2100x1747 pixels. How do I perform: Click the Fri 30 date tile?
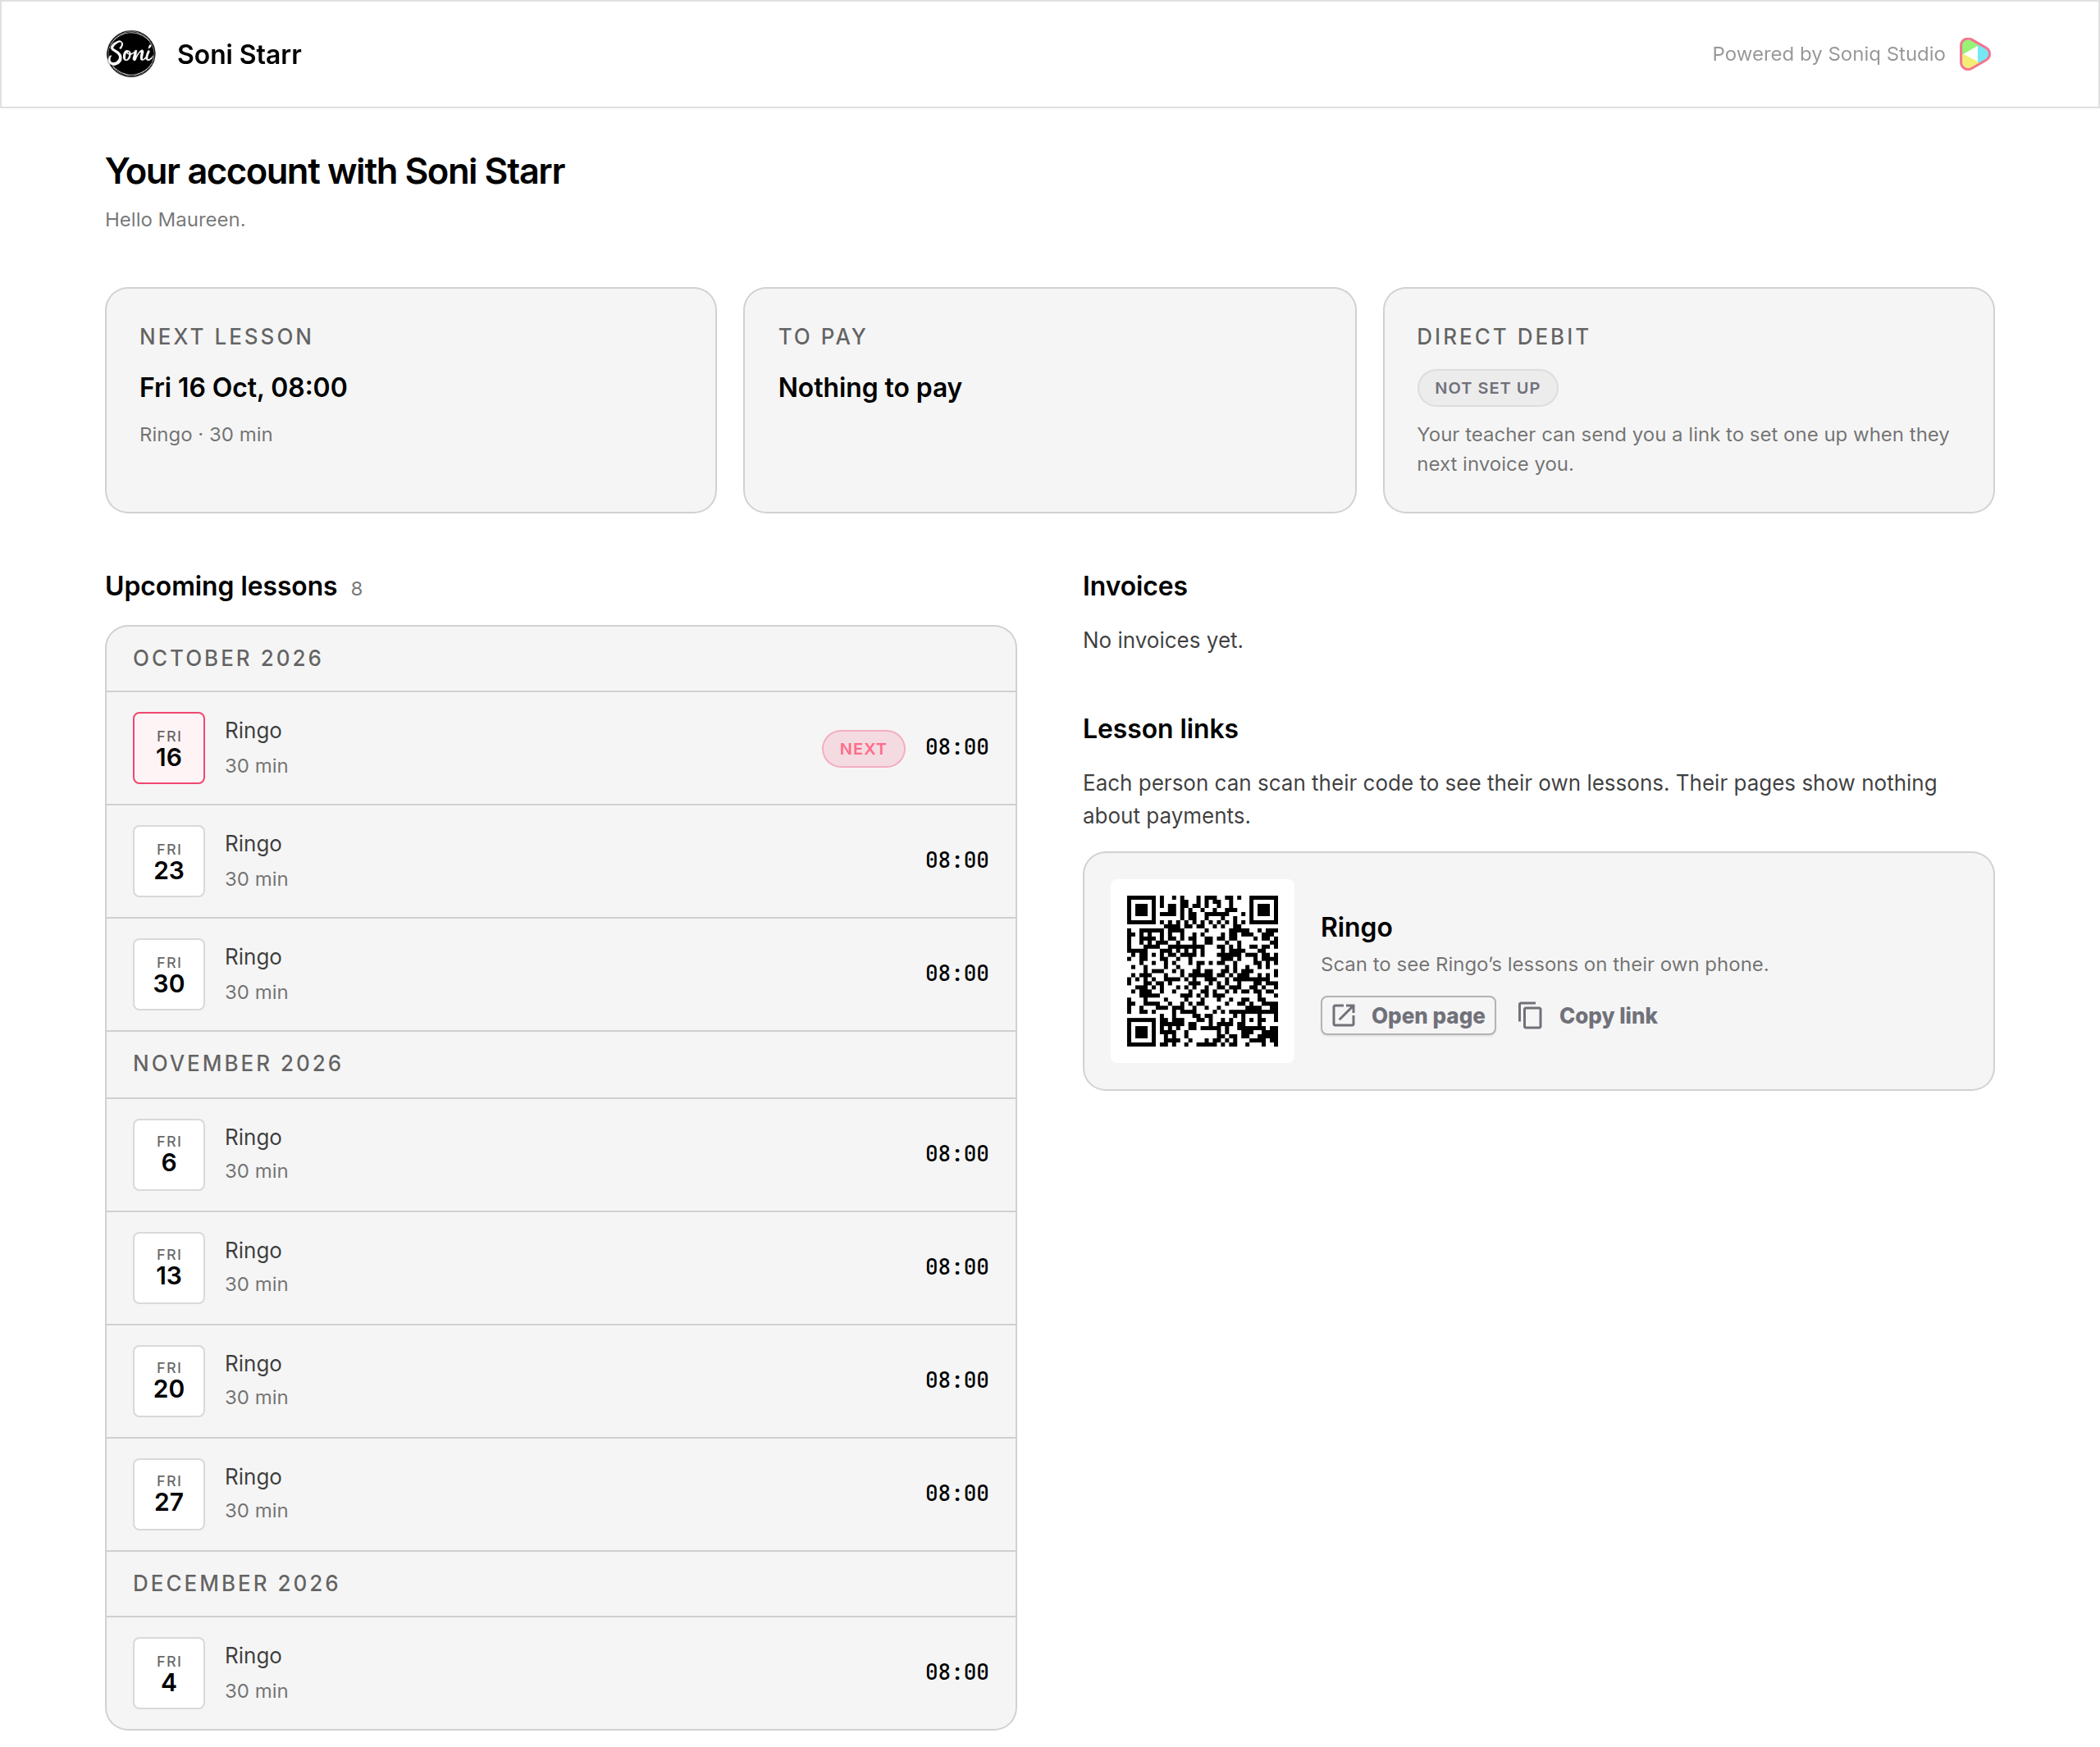[x=169, y=974]
